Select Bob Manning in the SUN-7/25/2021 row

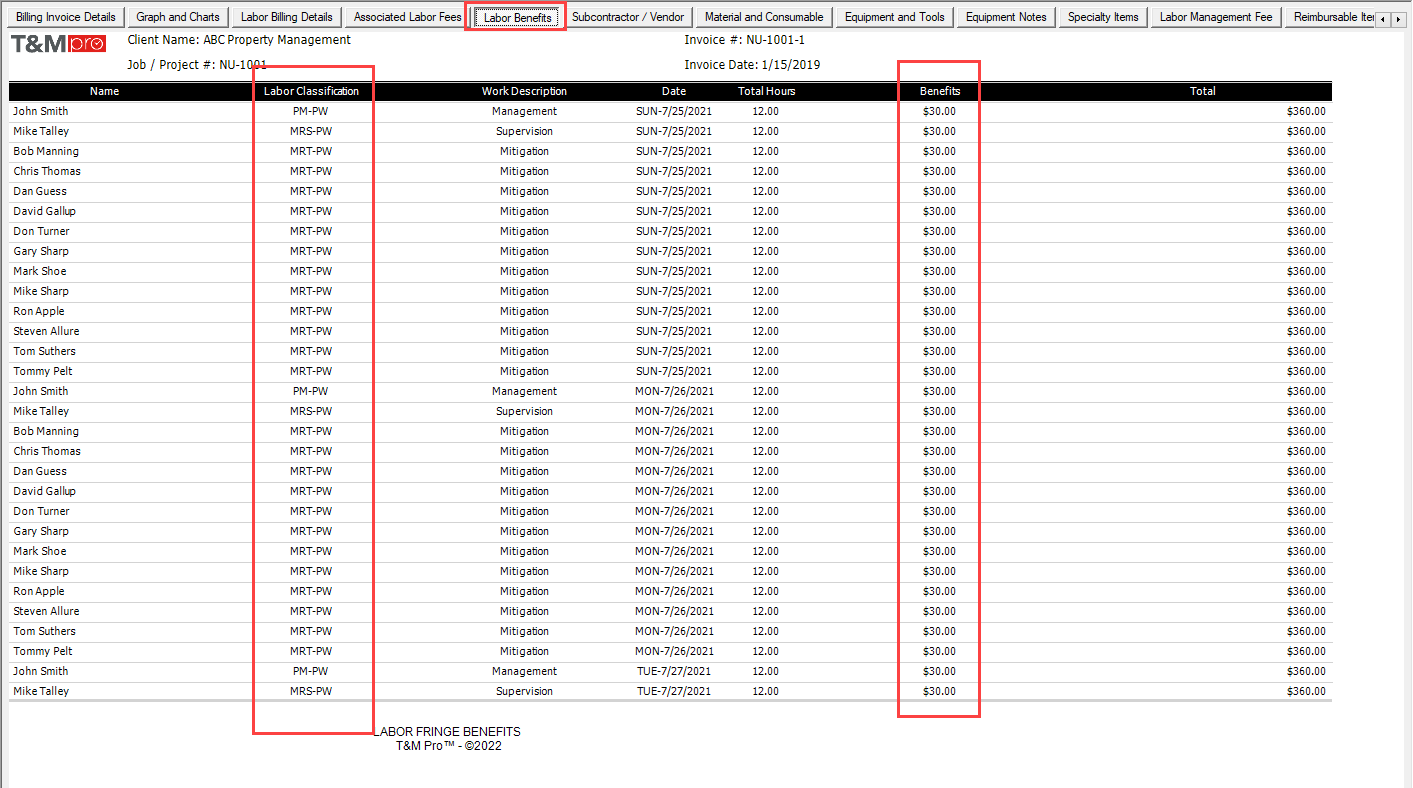46,151
